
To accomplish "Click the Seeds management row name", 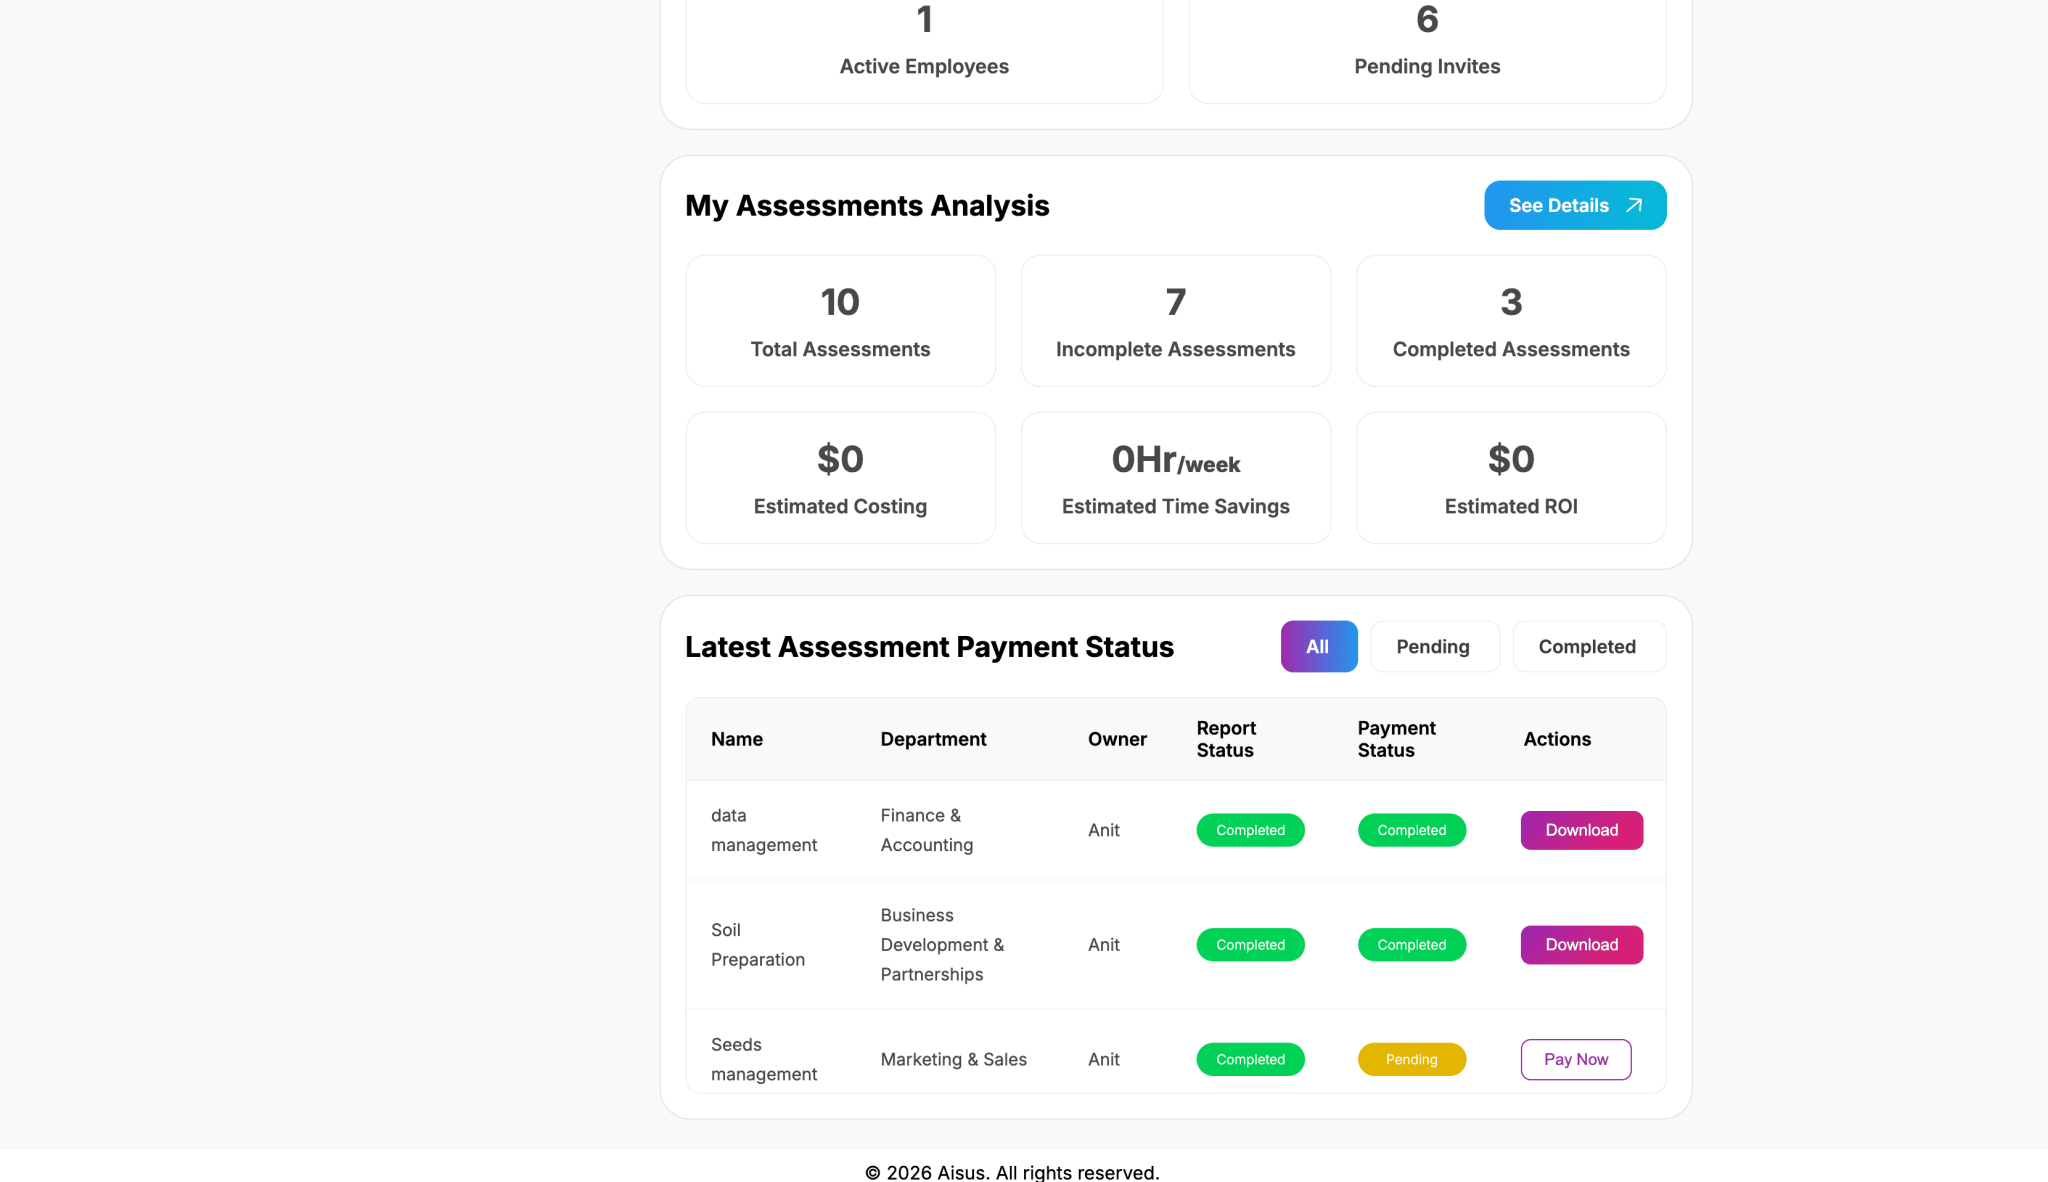I will 763,1059.
